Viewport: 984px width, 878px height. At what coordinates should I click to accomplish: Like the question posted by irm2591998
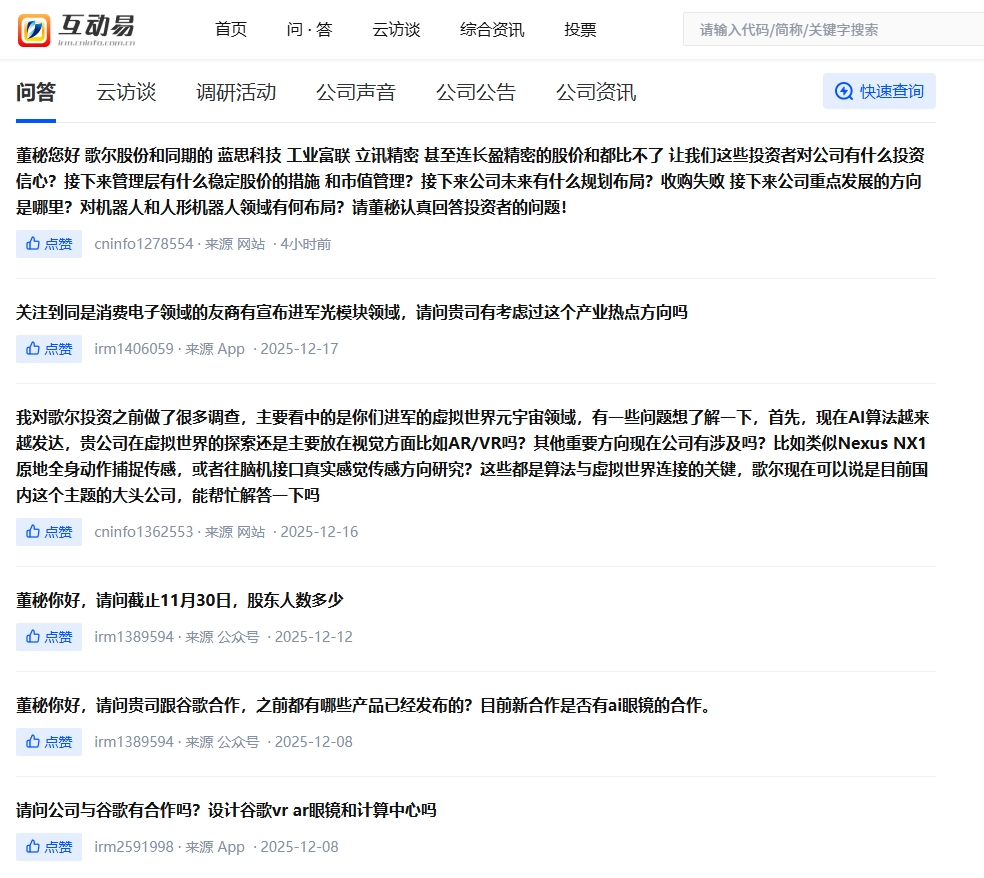coord(49,846)
